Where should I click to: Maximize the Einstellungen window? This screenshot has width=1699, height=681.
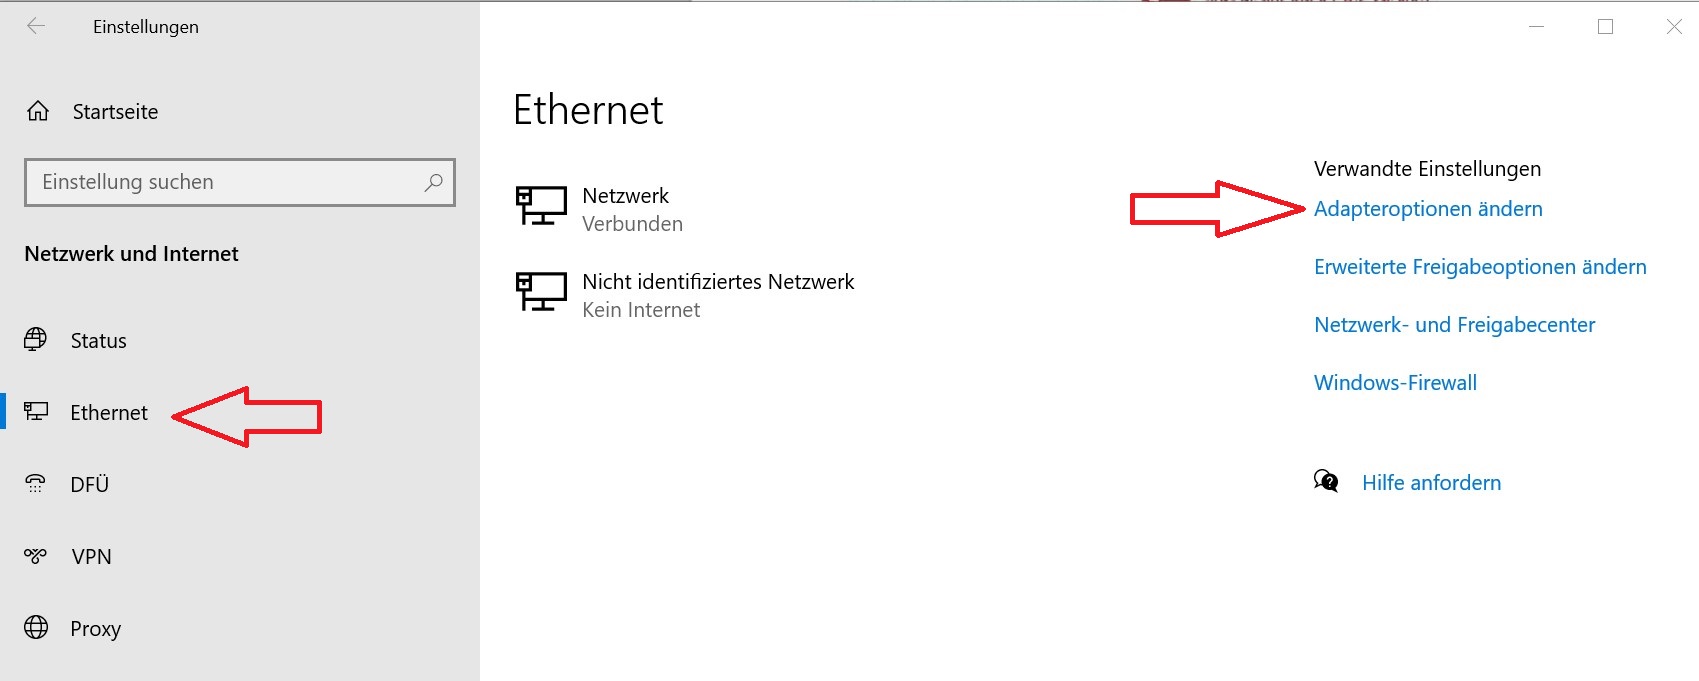coord(1605,27)
